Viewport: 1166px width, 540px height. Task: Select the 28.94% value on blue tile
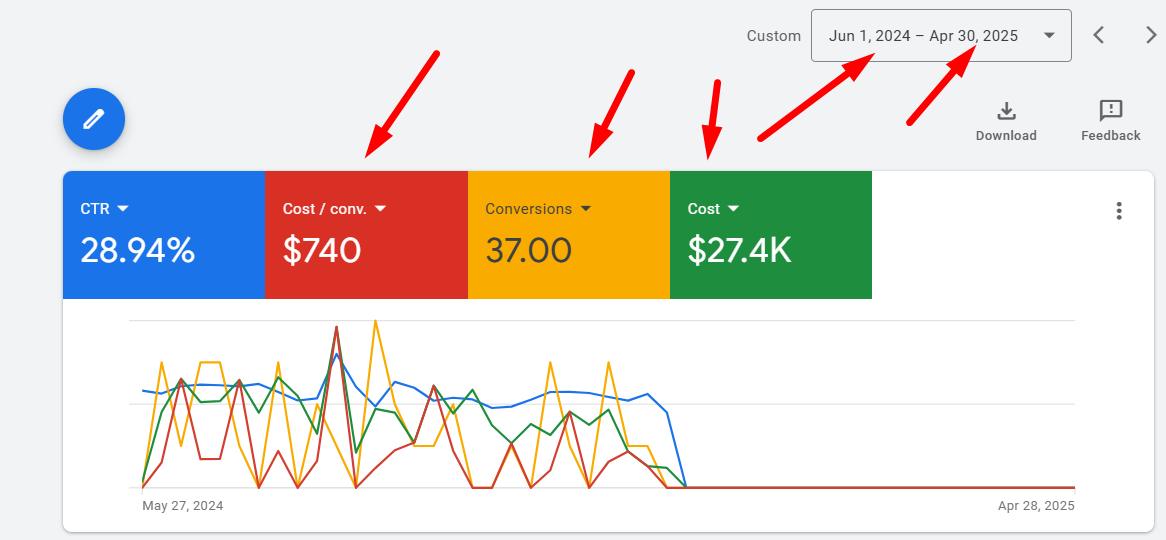point(137,250)
